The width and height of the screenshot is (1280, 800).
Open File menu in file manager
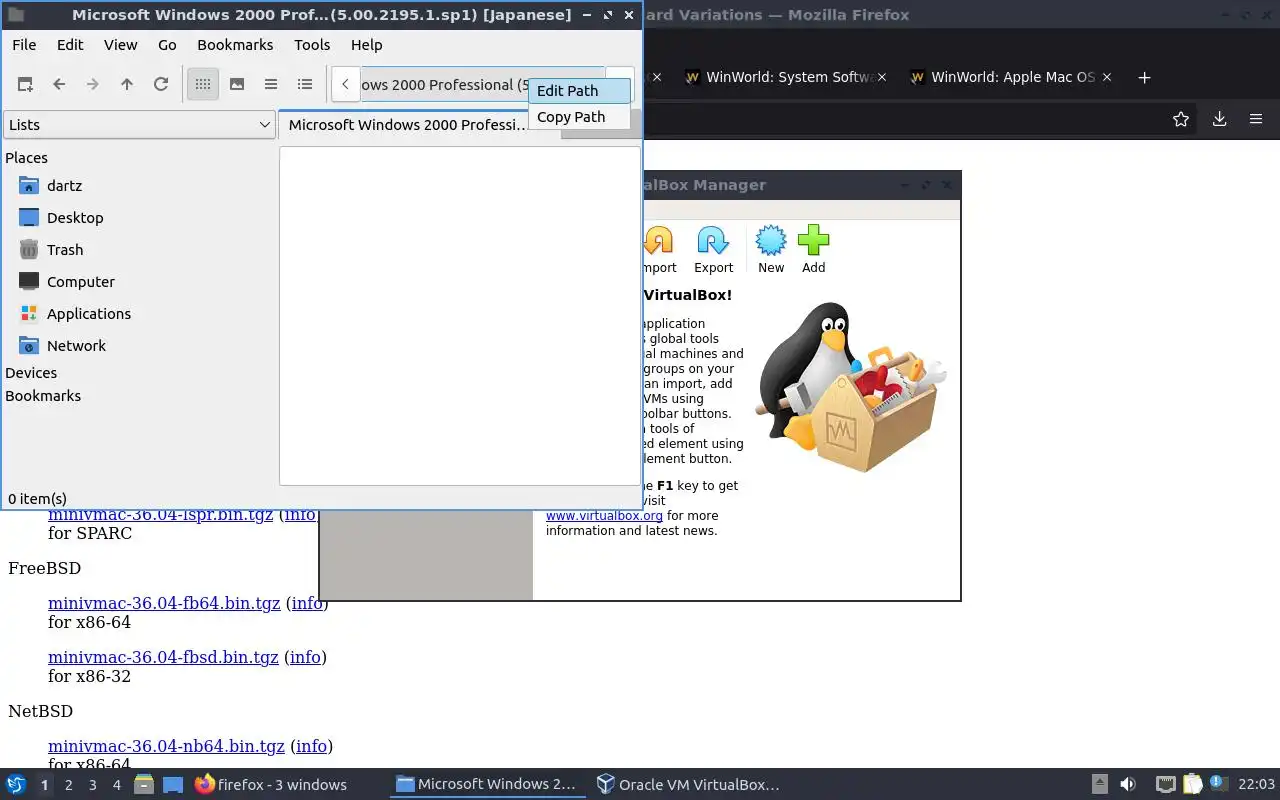click(x=24, y=45)
